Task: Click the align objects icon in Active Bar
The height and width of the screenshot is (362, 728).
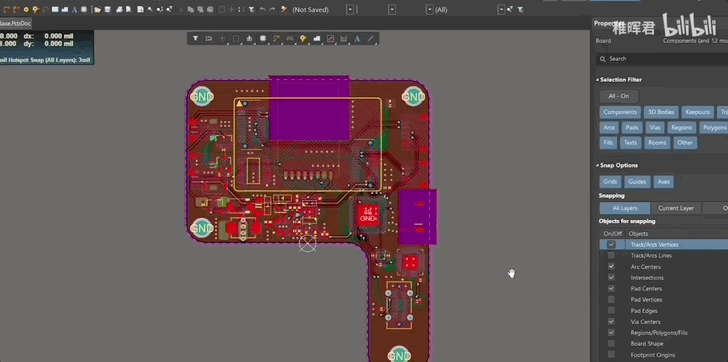Action: 249,39
